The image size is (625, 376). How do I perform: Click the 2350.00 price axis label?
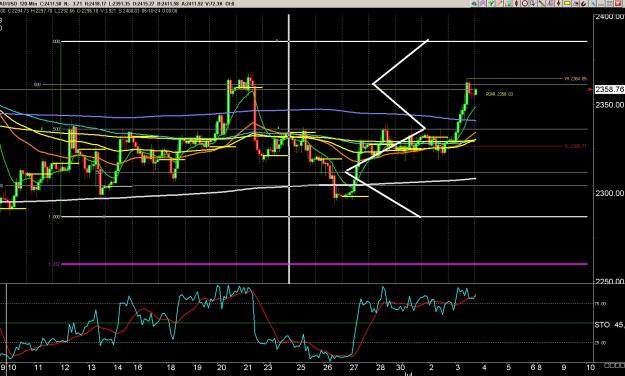coord(610,105)
